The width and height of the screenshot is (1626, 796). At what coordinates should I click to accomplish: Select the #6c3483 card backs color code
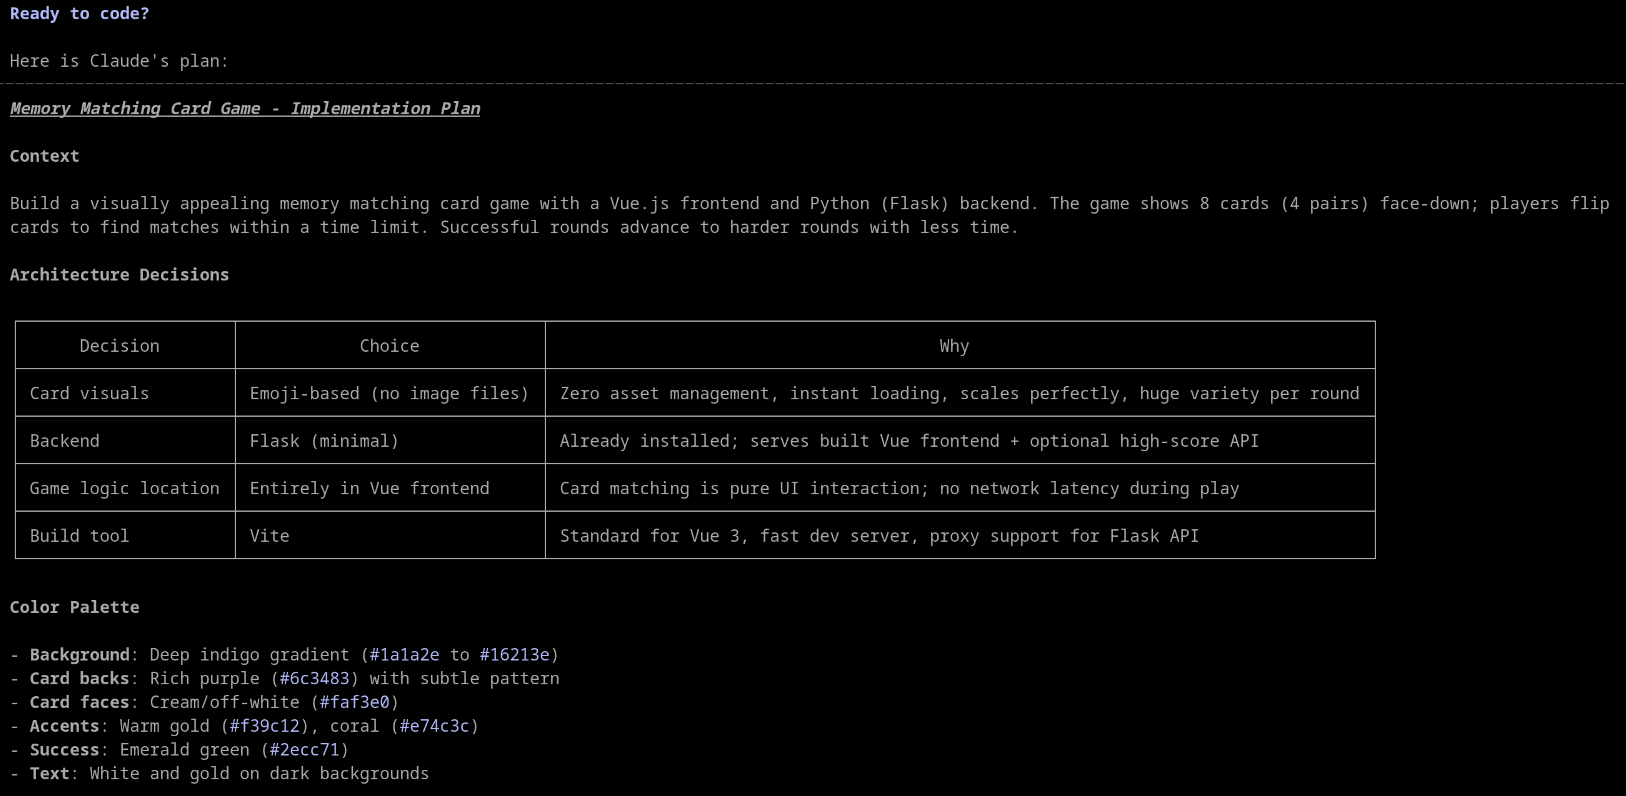[x=314, y=679]
